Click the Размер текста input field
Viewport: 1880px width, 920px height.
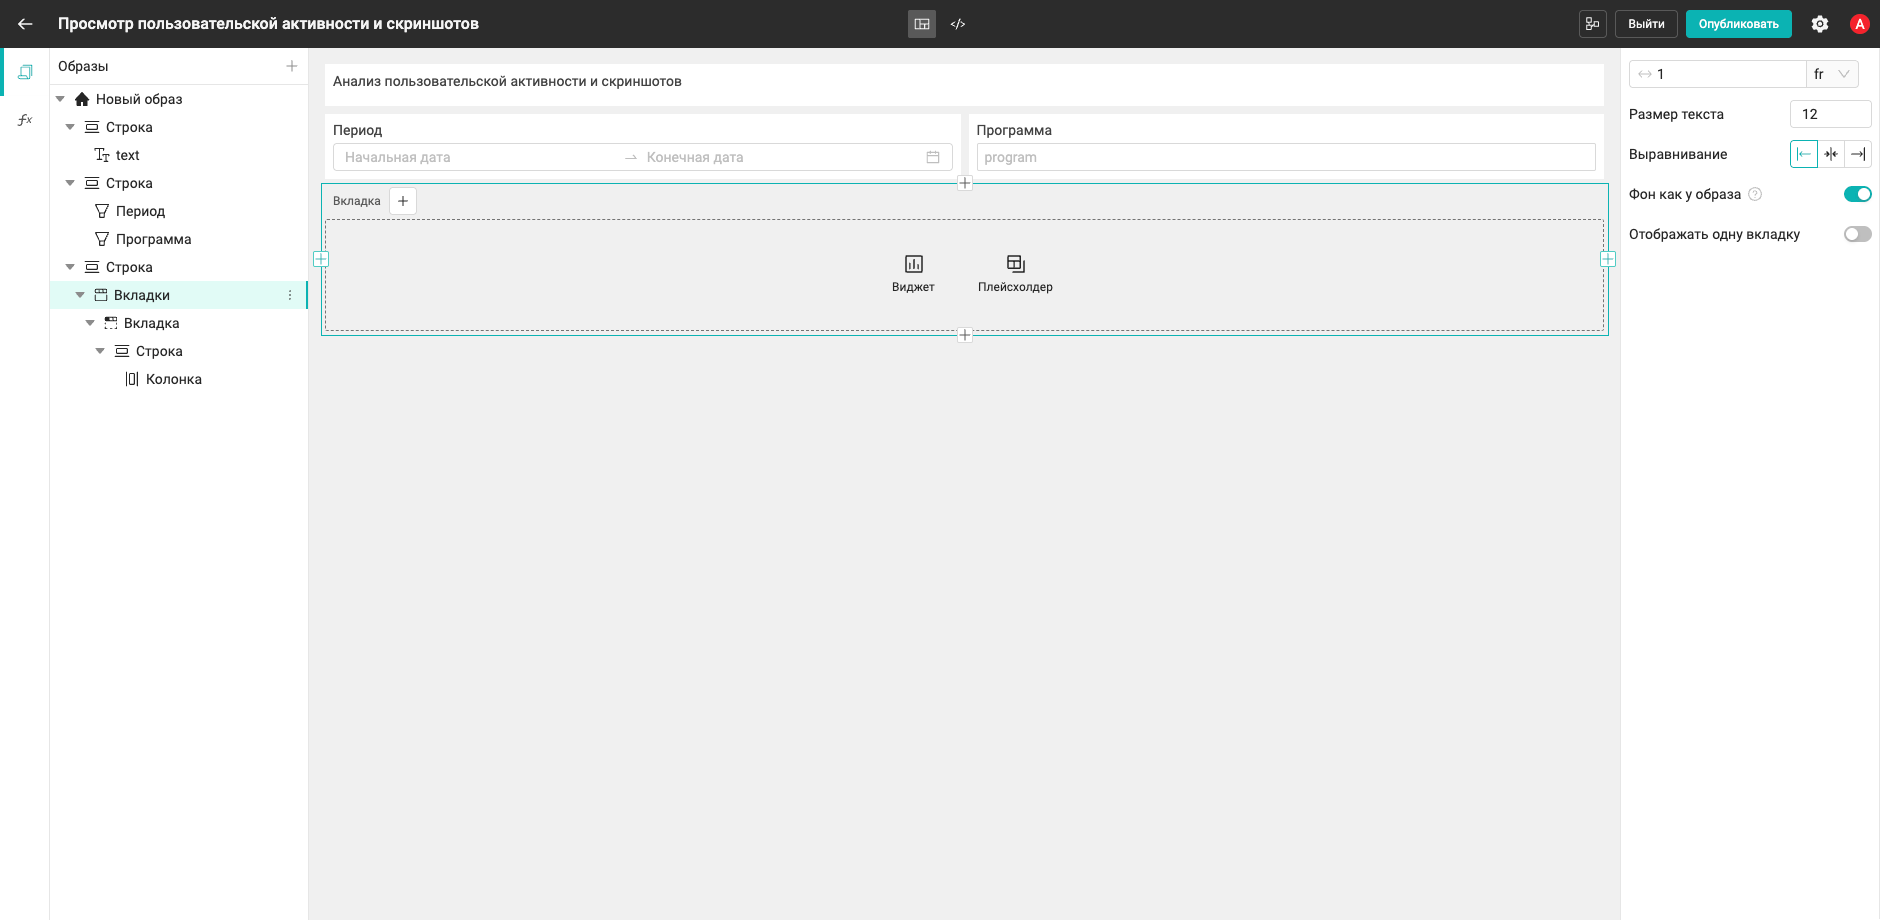(x=1830, y=114)
